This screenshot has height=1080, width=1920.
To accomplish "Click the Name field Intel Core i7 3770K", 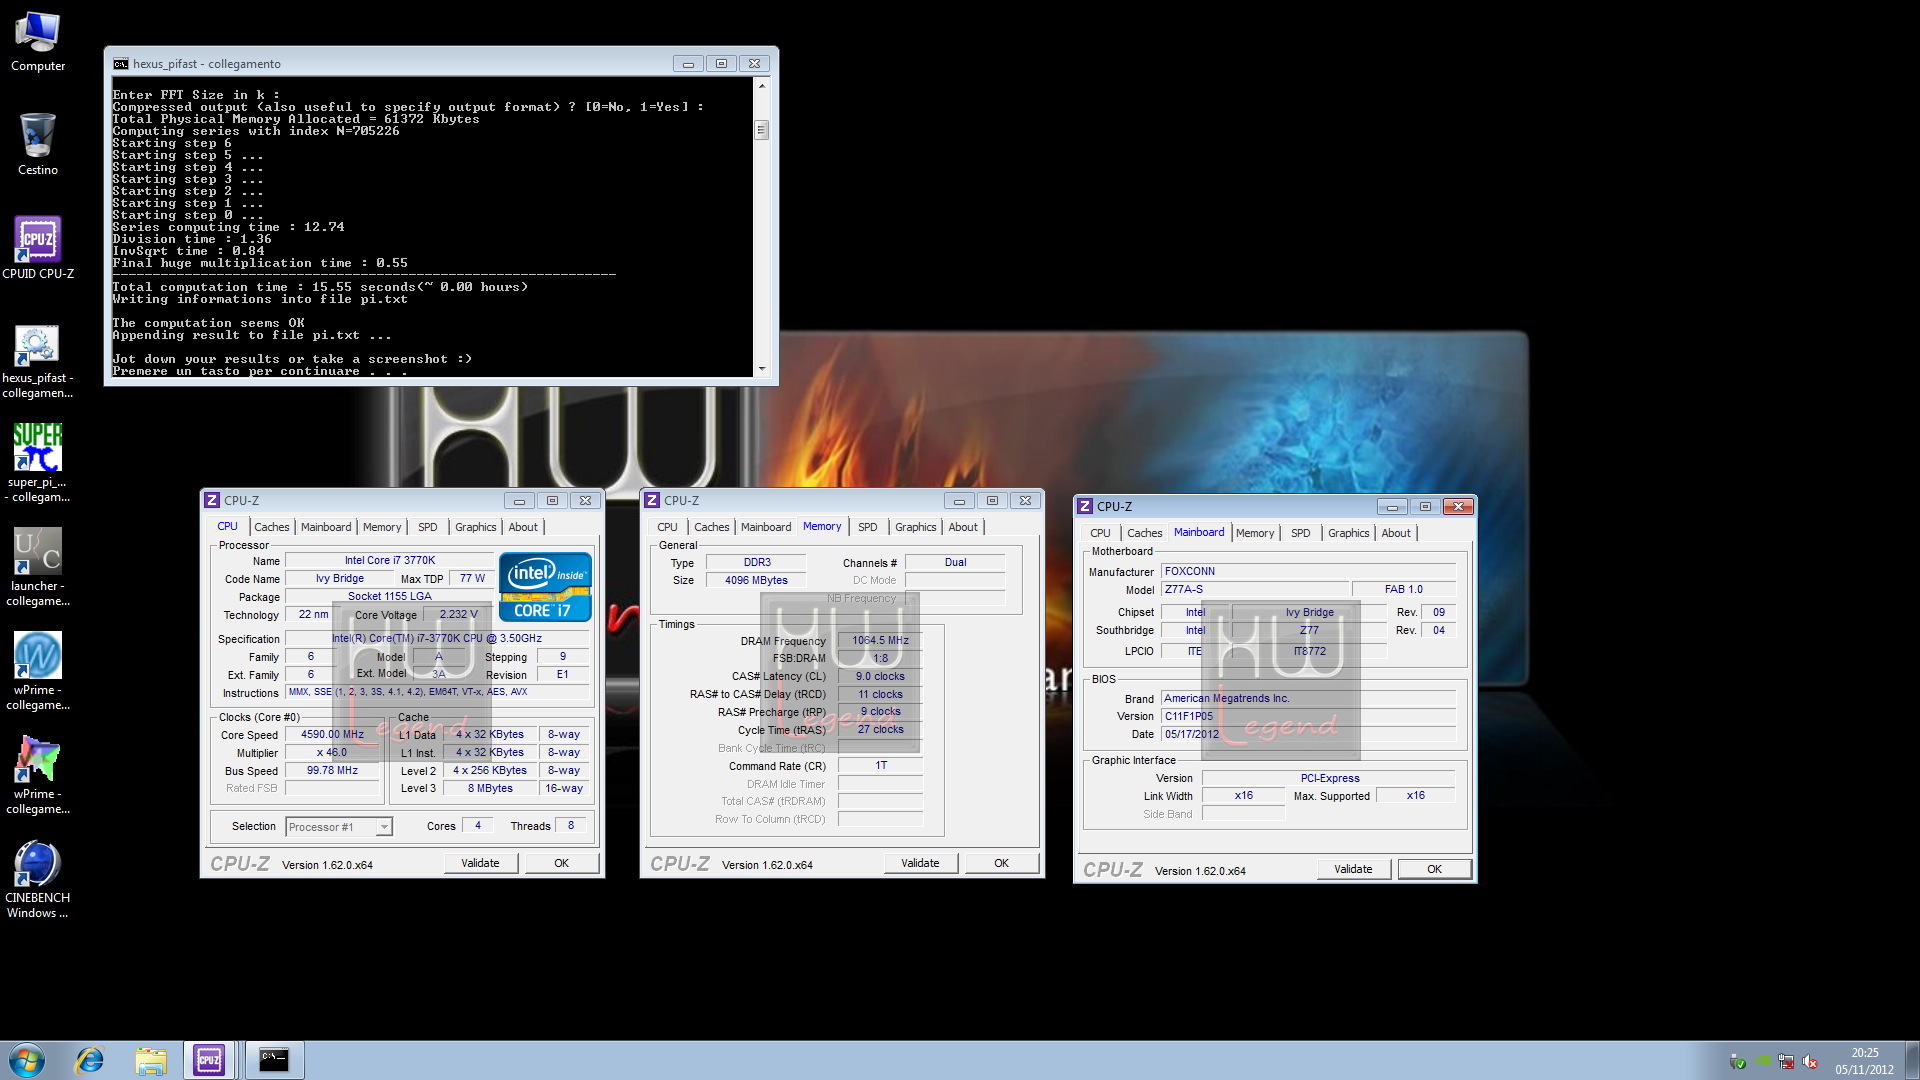I will pos(390,560).
